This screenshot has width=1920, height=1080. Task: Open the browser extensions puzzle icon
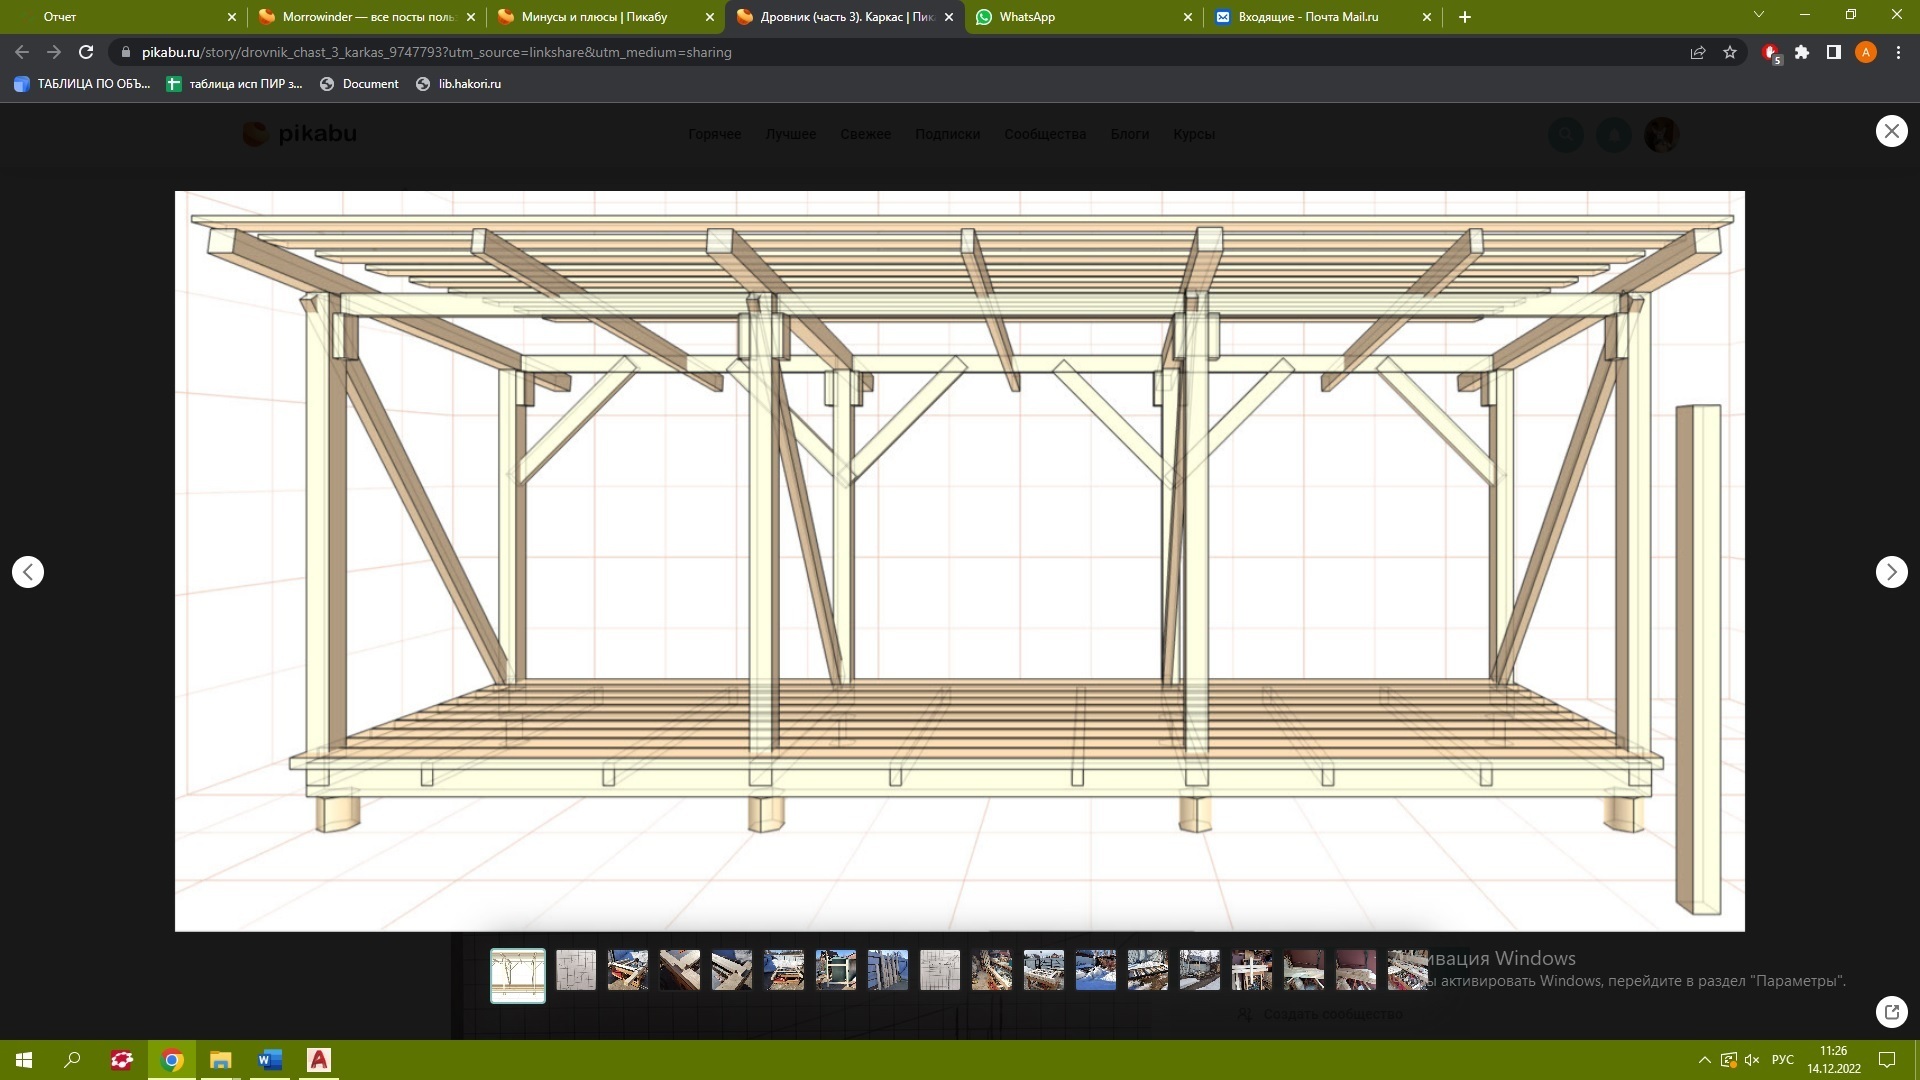click(x=1802, y=52)
